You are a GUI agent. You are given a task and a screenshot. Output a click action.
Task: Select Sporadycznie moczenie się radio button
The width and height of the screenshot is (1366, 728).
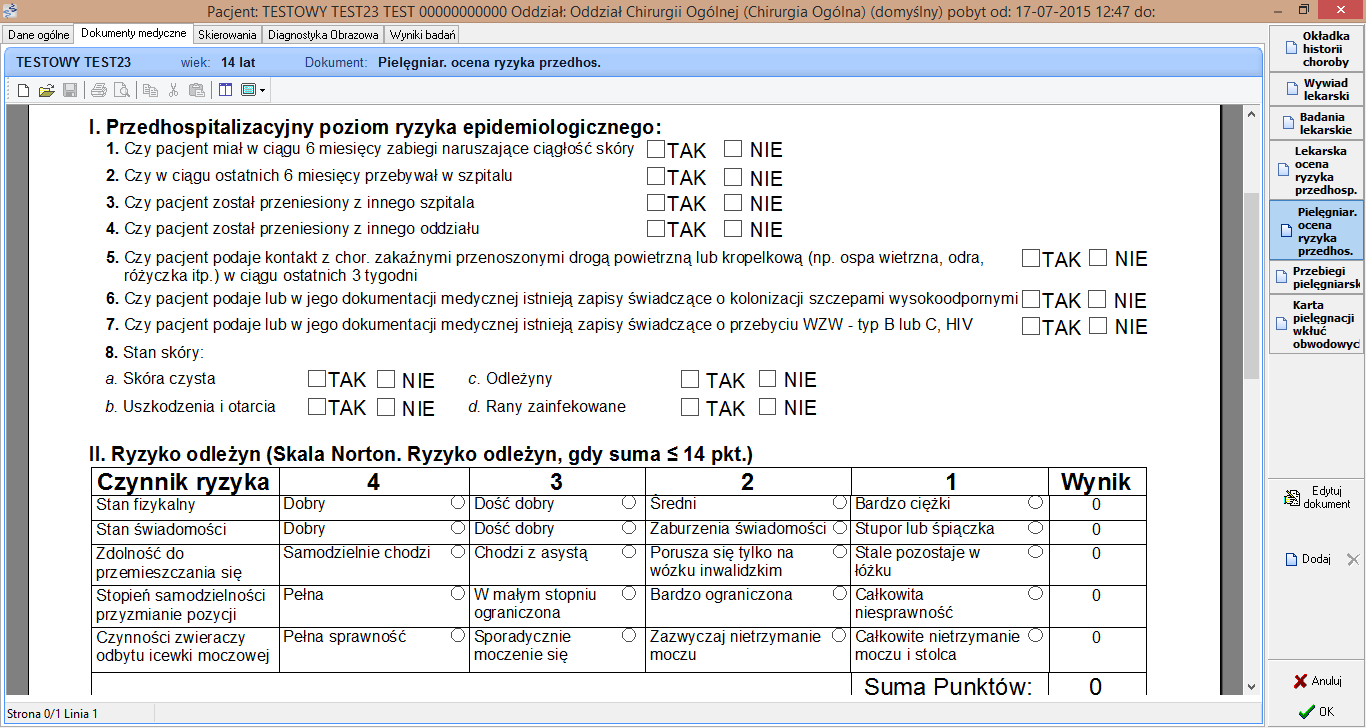pyautogui.click(x=629, y=635)
